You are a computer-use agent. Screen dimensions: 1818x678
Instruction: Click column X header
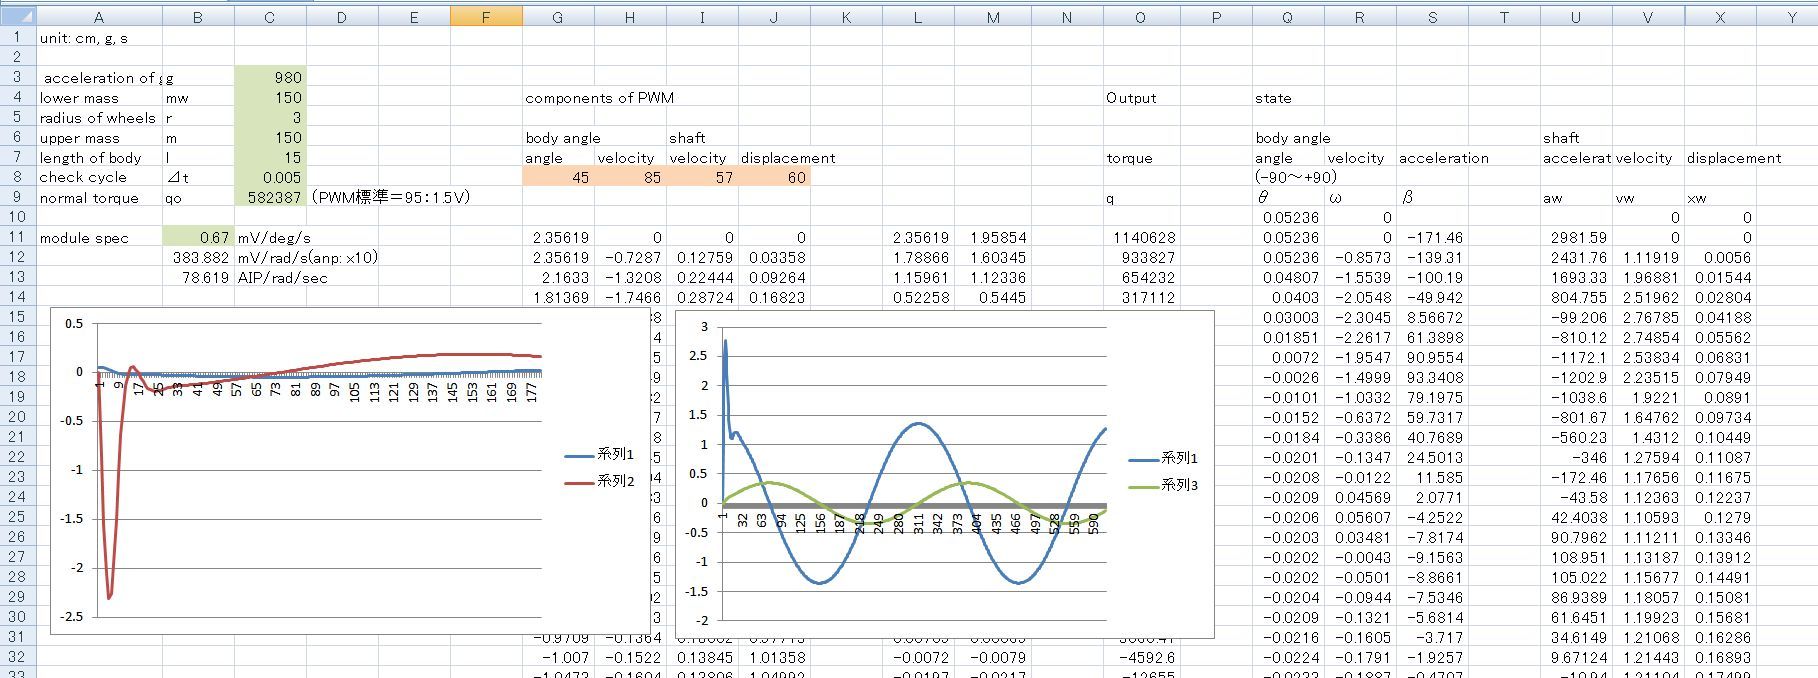pyautogui.click(x=1720, y=17)
